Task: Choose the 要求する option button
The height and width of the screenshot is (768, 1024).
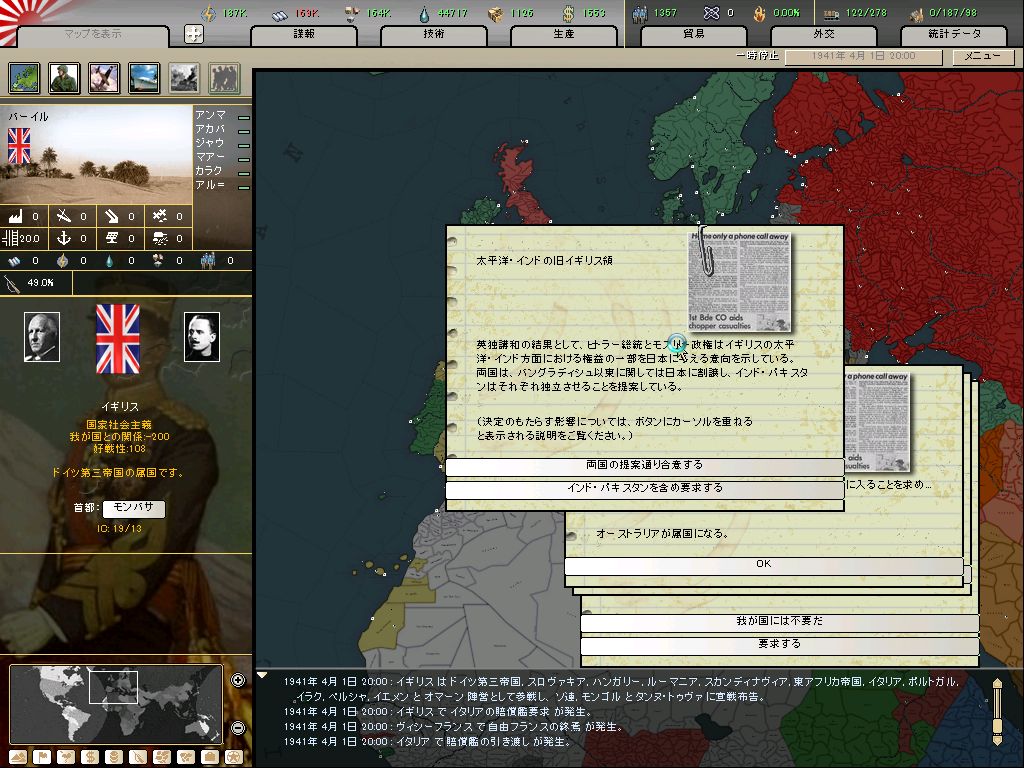Action: (x=780, y=645)
